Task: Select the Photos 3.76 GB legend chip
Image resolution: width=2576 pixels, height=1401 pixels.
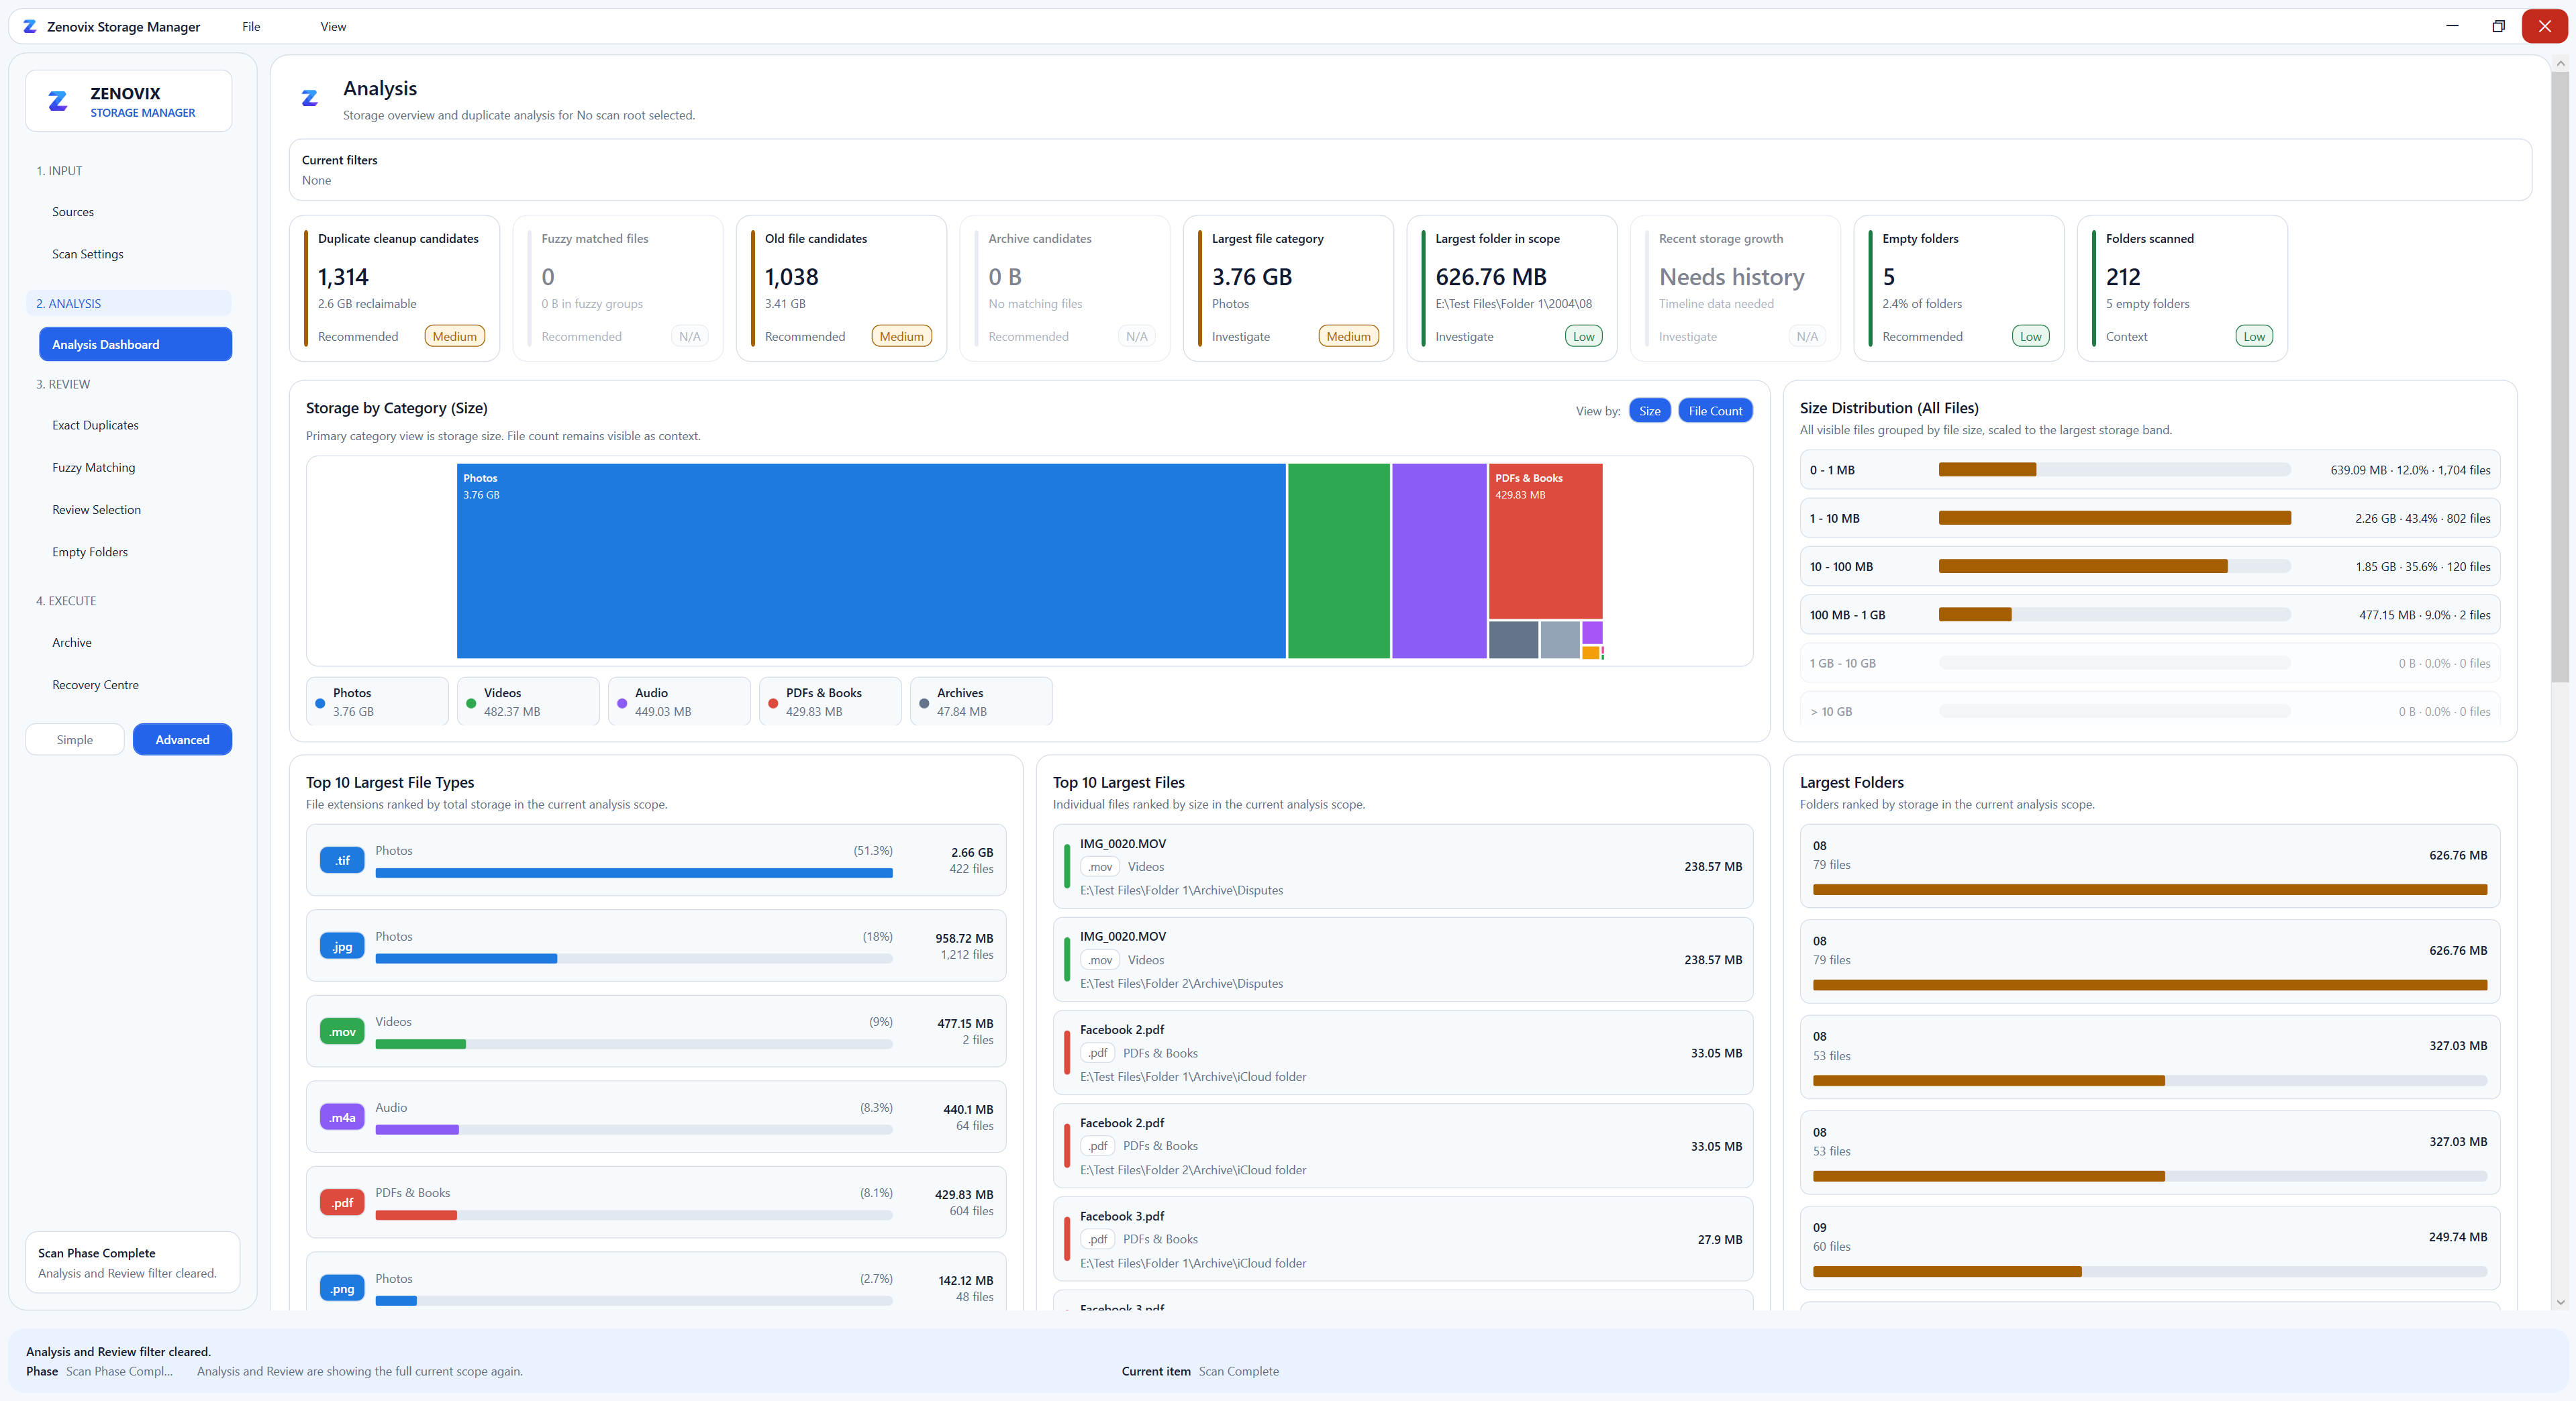Action: pyautogui.click(x=377, y=701)
